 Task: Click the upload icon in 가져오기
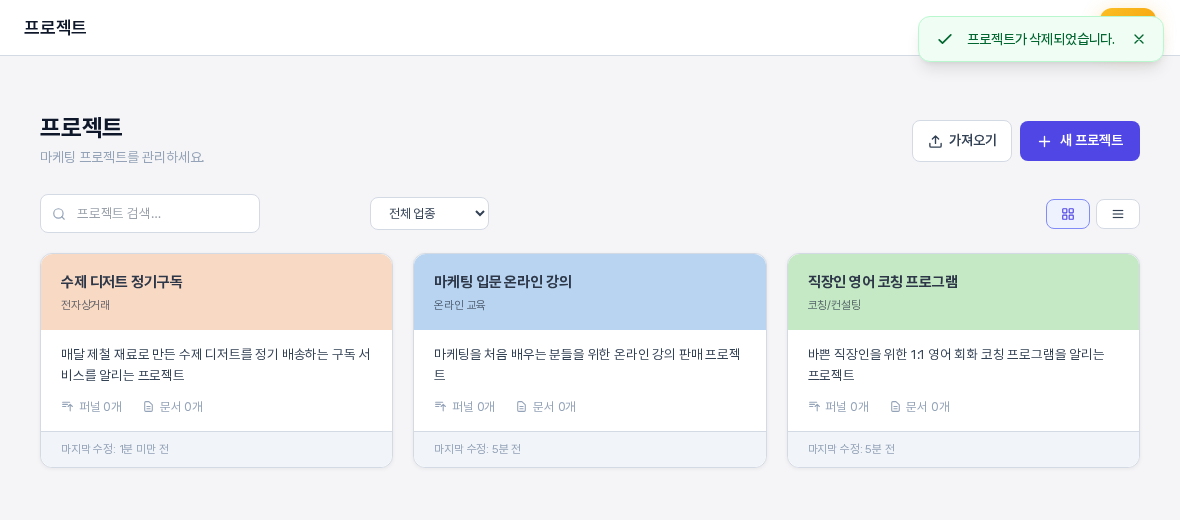point(935,141)
